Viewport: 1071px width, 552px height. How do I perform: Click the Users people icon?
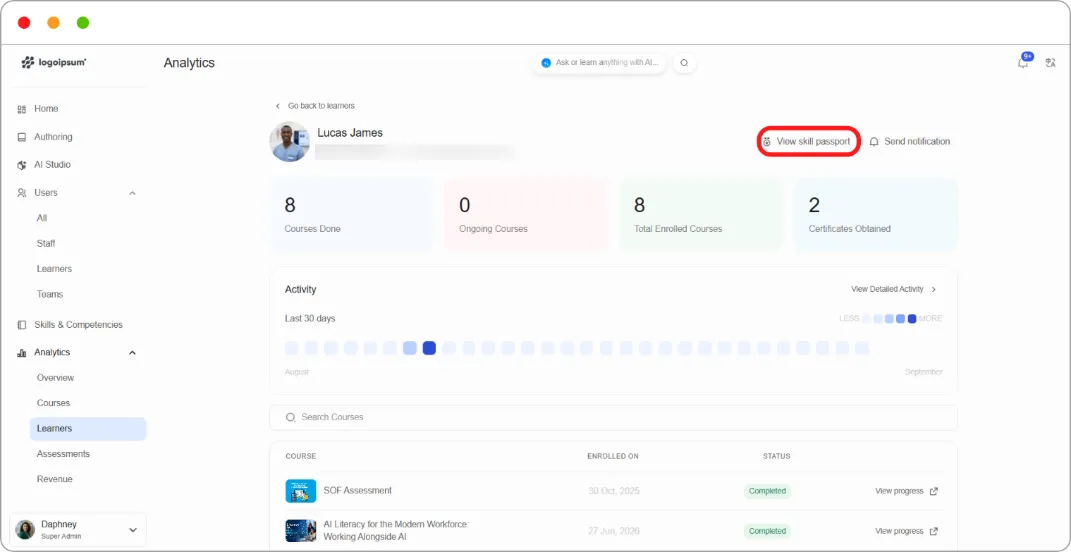point(22,193)
